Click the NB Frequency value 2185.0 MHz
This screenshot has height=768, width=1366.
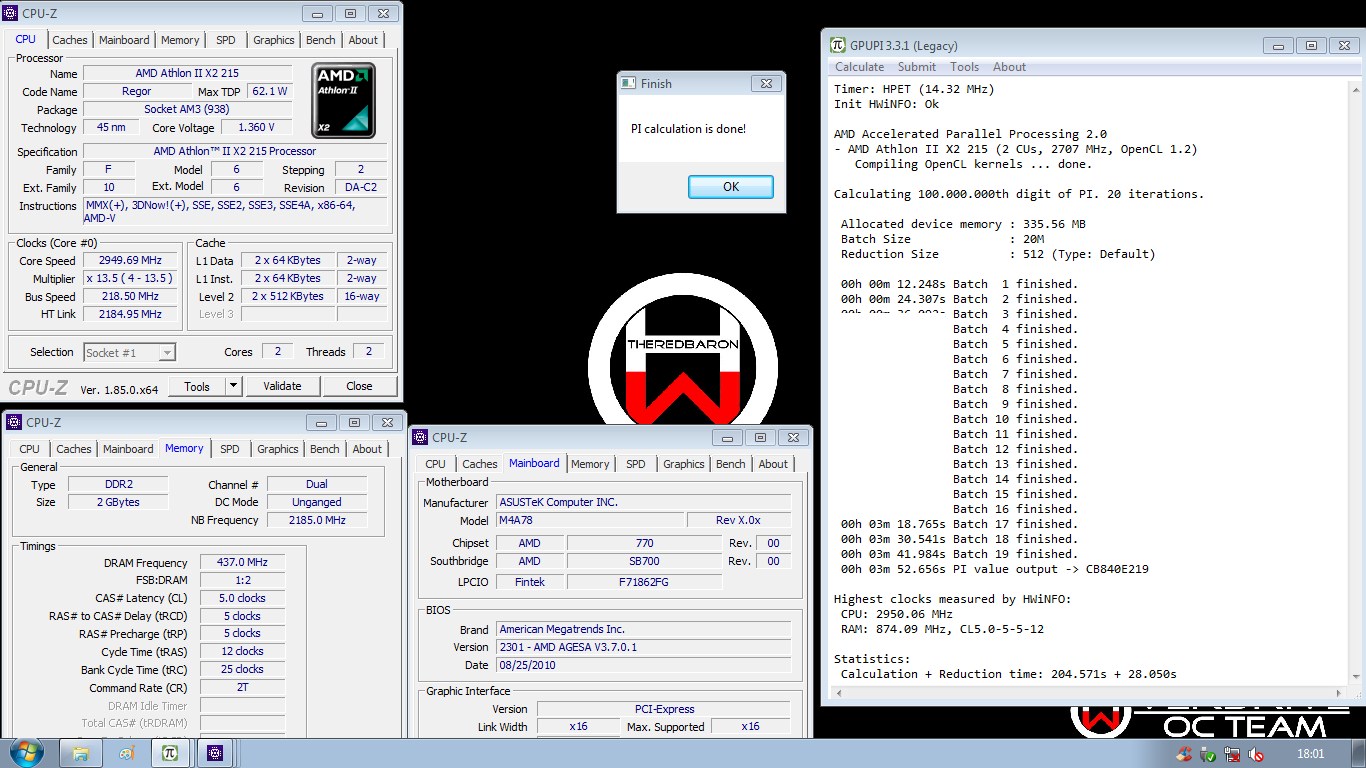click(317, 520)
